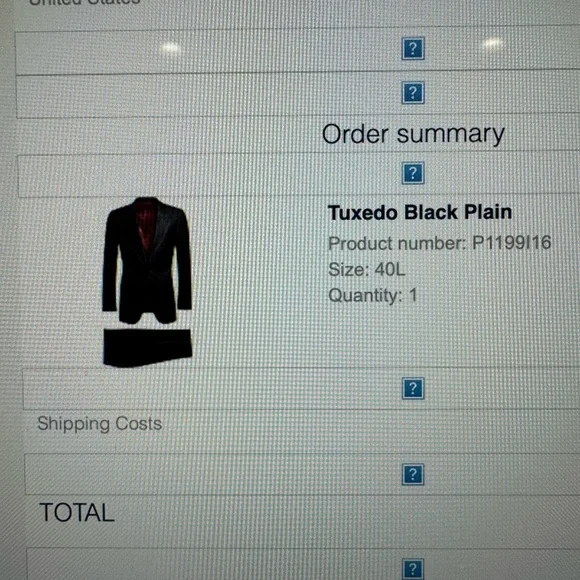Click the Quantity label in order details

coord(365,296)
